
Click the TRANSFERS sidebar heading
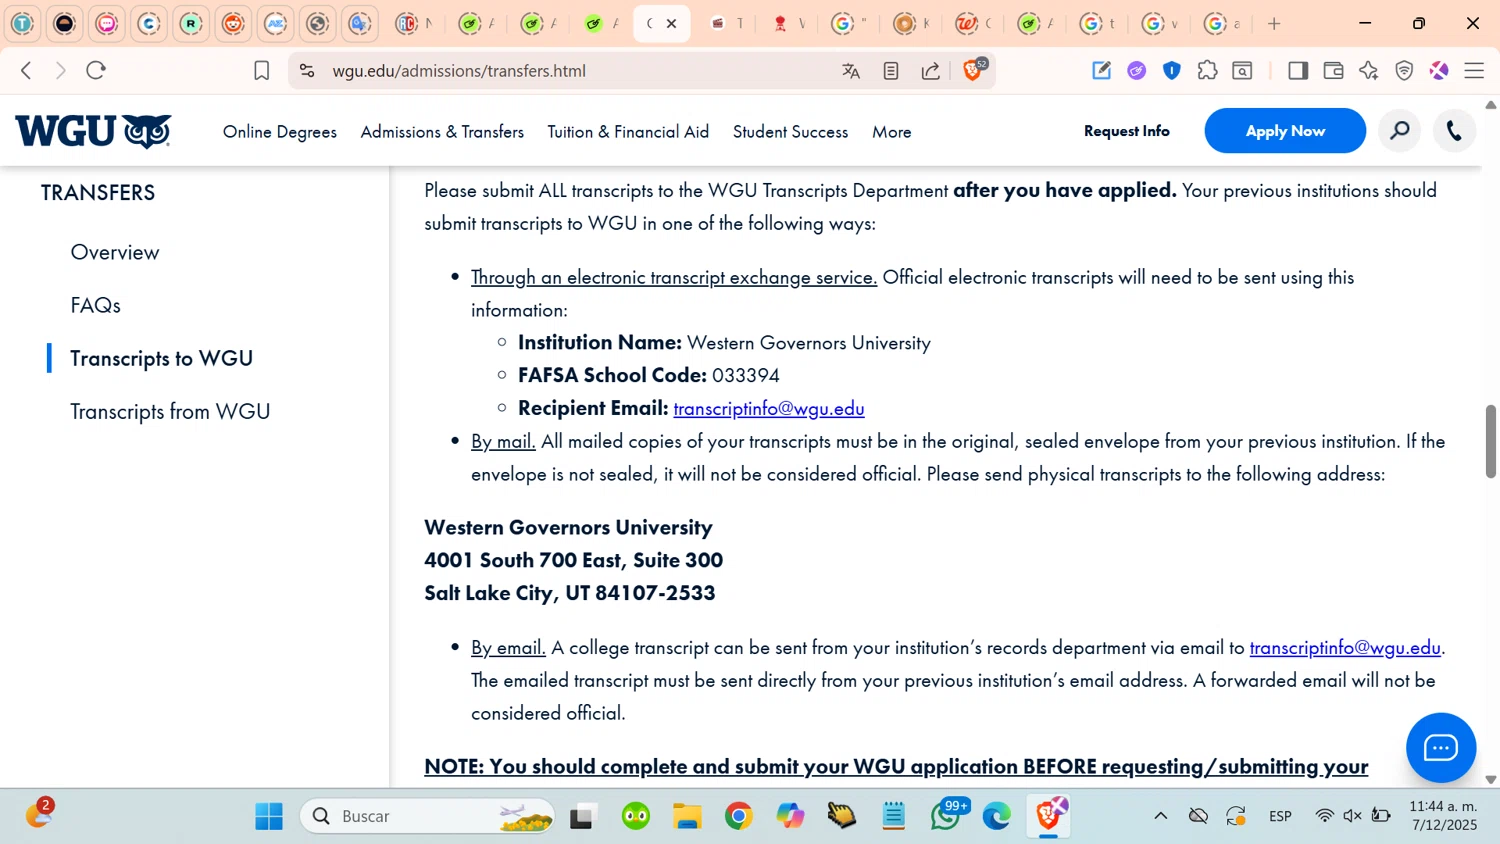coord(98,193)
